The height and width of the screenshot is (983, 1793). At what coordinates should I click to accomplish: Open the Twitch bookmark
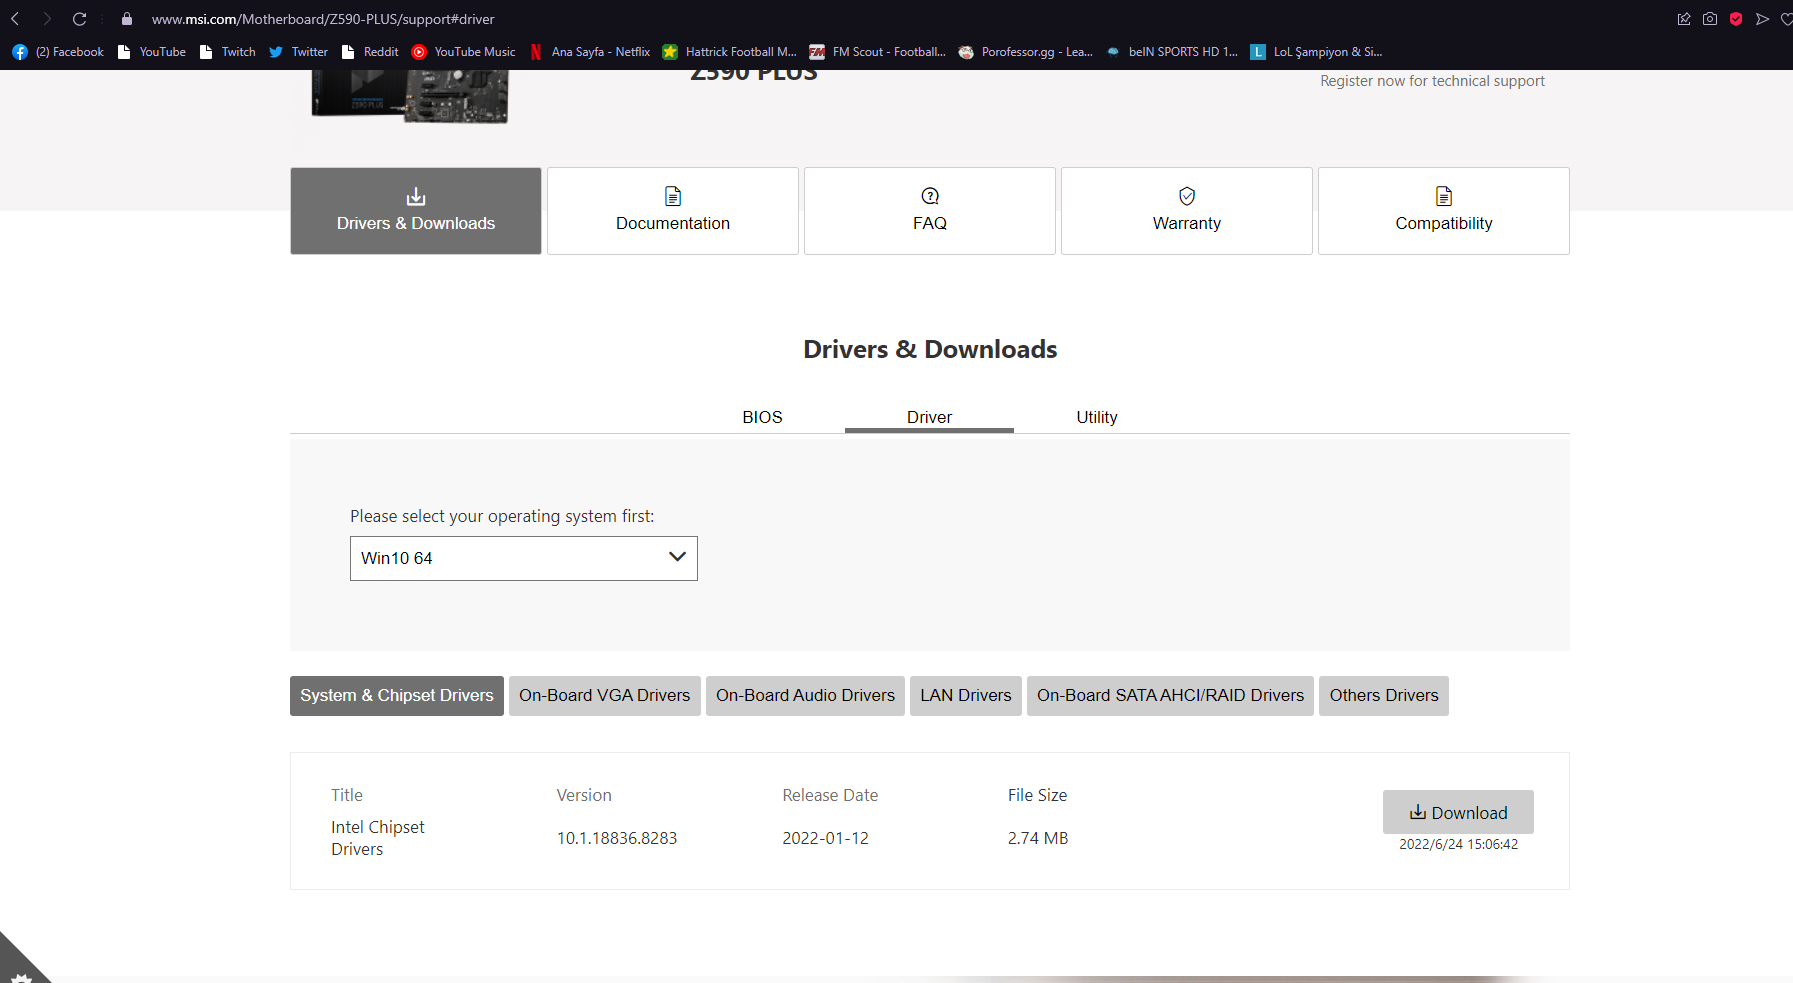[x=228, y=52]
